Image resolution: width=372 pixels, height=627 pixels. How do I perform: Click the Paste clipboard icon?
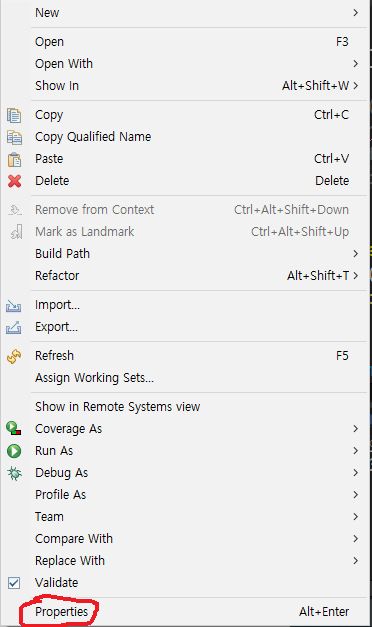tap(14, 160)
